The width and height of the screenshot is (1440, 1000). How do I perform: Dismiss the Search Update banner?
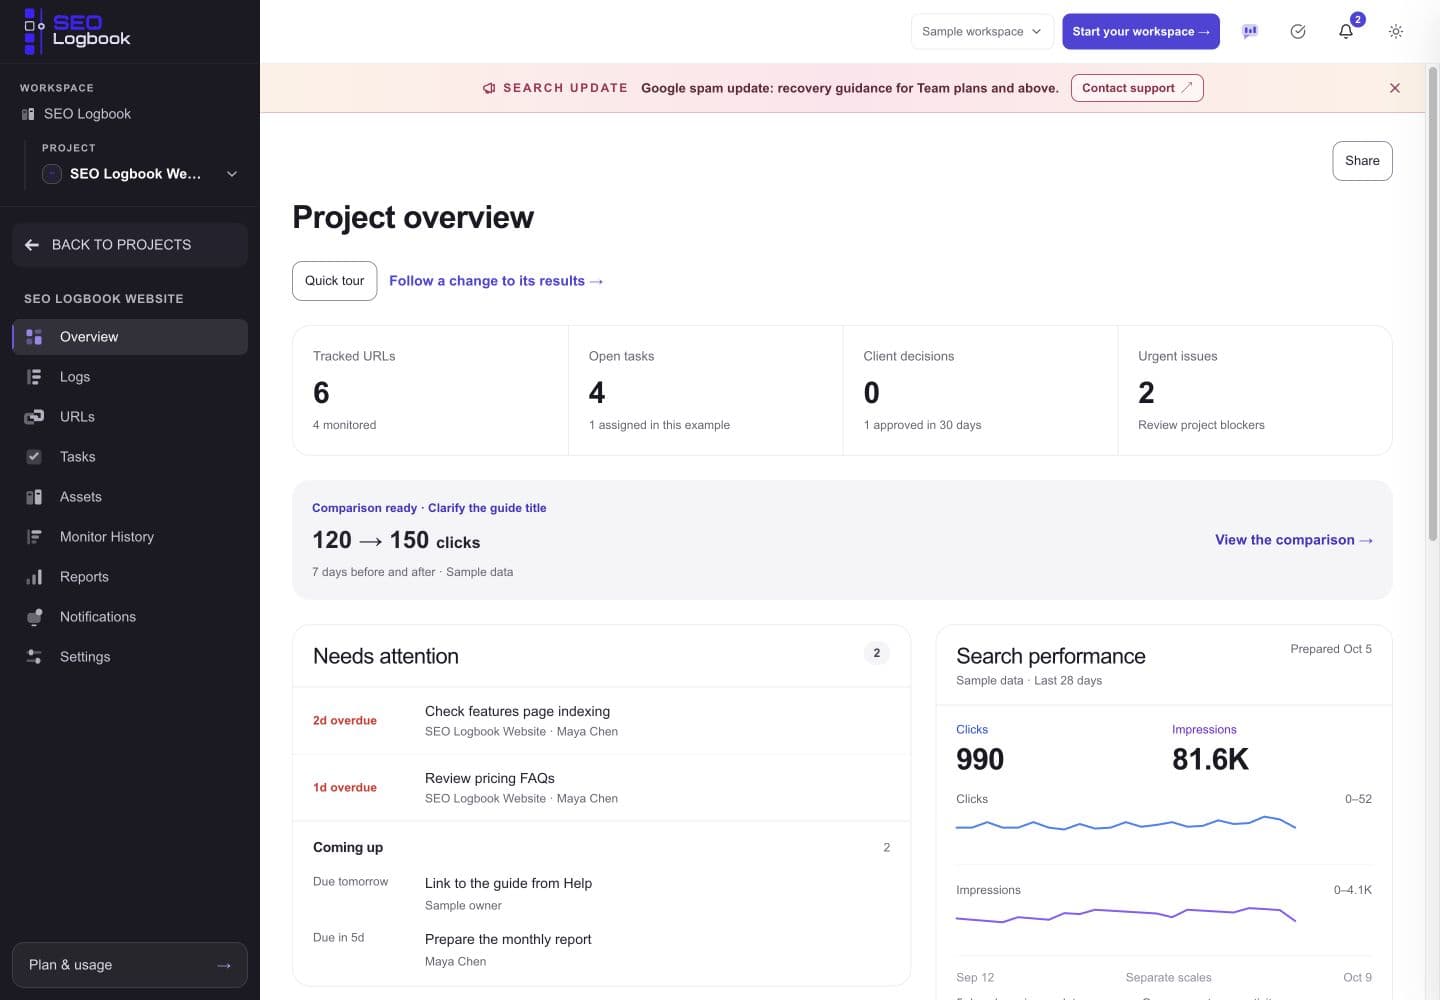(1395, 88)
